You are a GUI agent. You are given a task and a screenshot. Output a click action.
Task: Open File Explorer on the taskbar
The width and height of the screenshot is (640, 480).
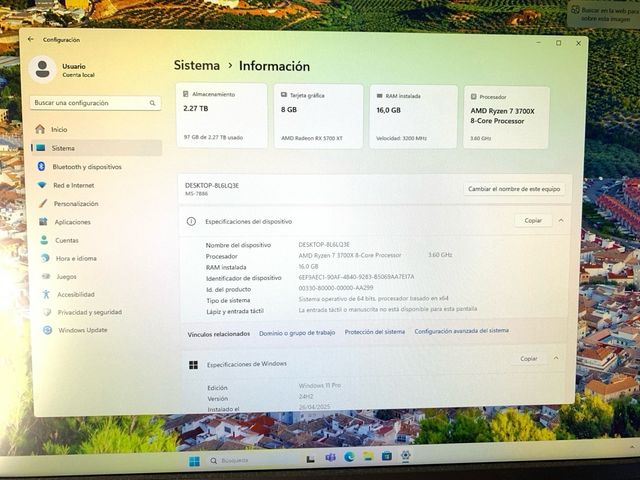click(x=368, y=456)
